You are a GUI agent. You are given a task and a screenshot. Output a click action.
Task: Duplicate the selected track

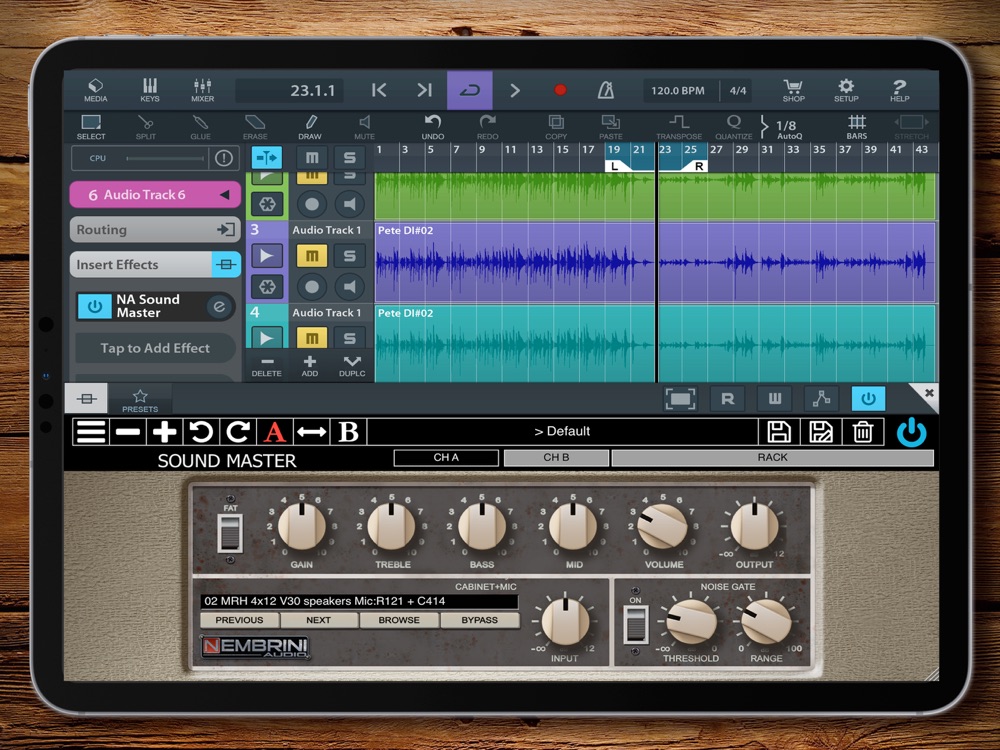[352, 366]
